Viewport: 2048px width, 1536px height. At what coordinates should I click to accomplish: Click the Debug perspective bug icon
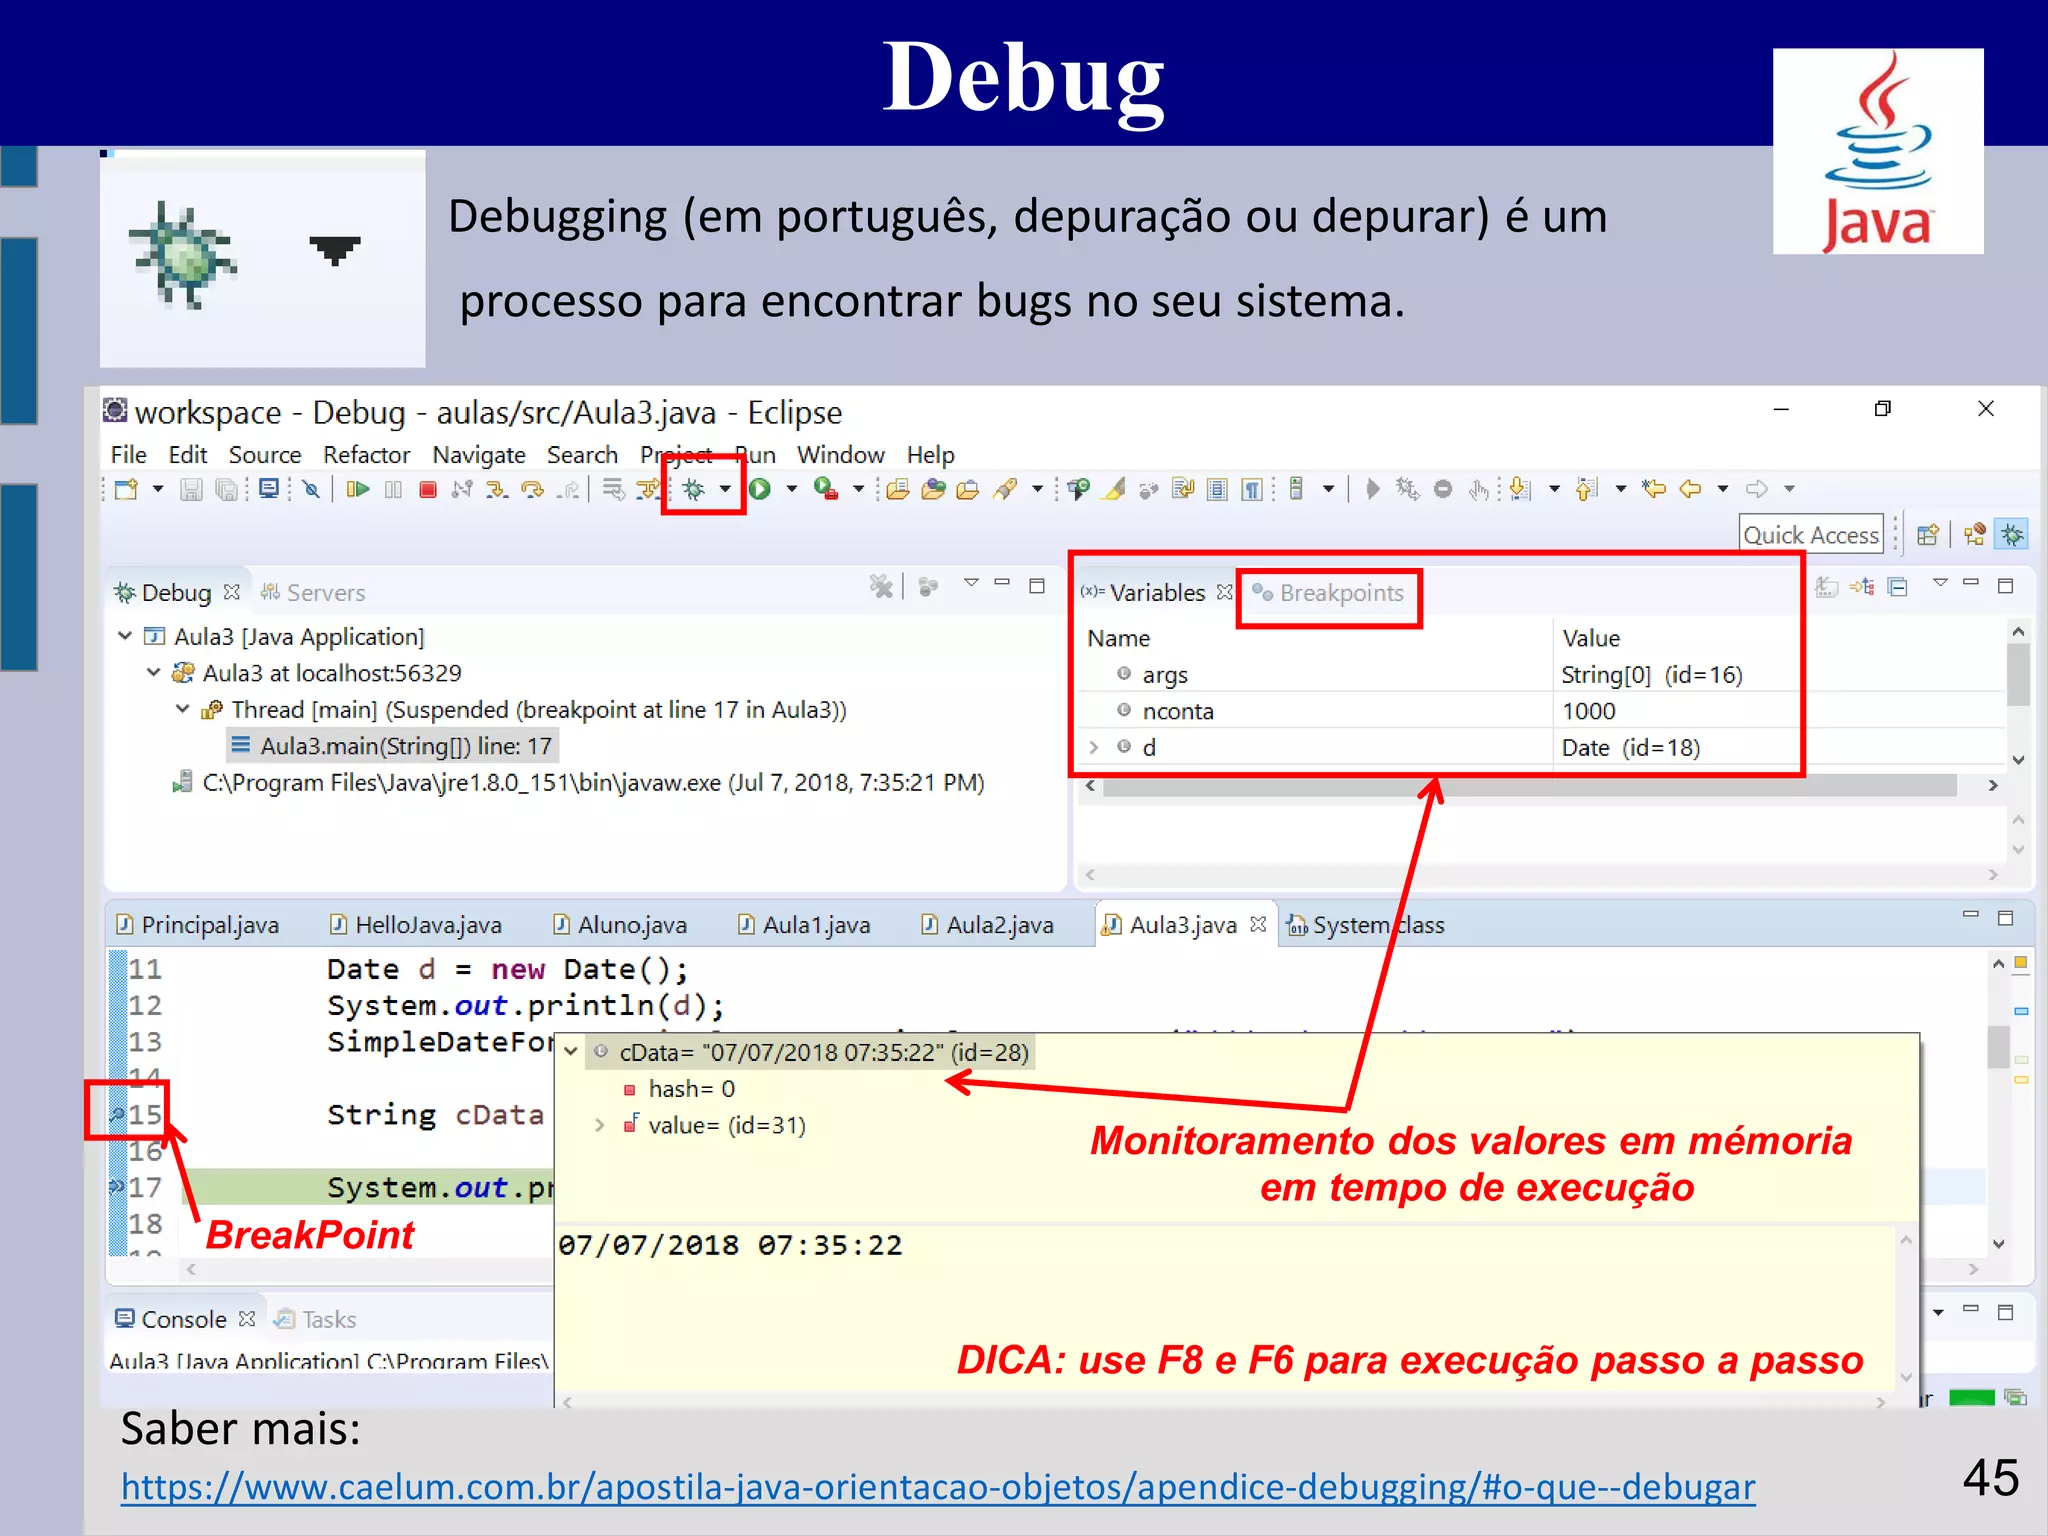(x=2011, y=535)
